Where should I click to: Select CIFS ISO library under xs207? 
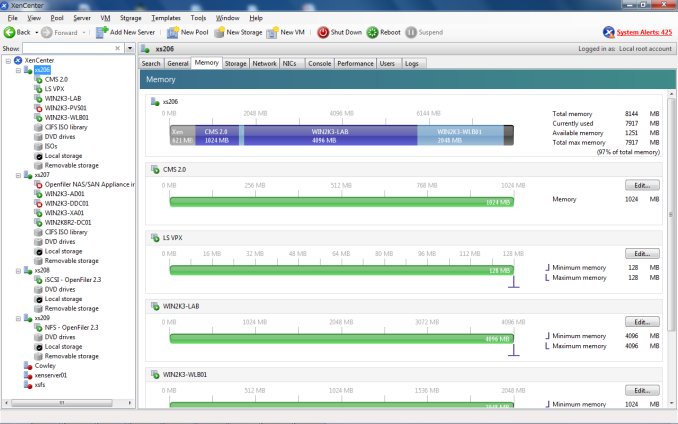(x=66, y=232)
